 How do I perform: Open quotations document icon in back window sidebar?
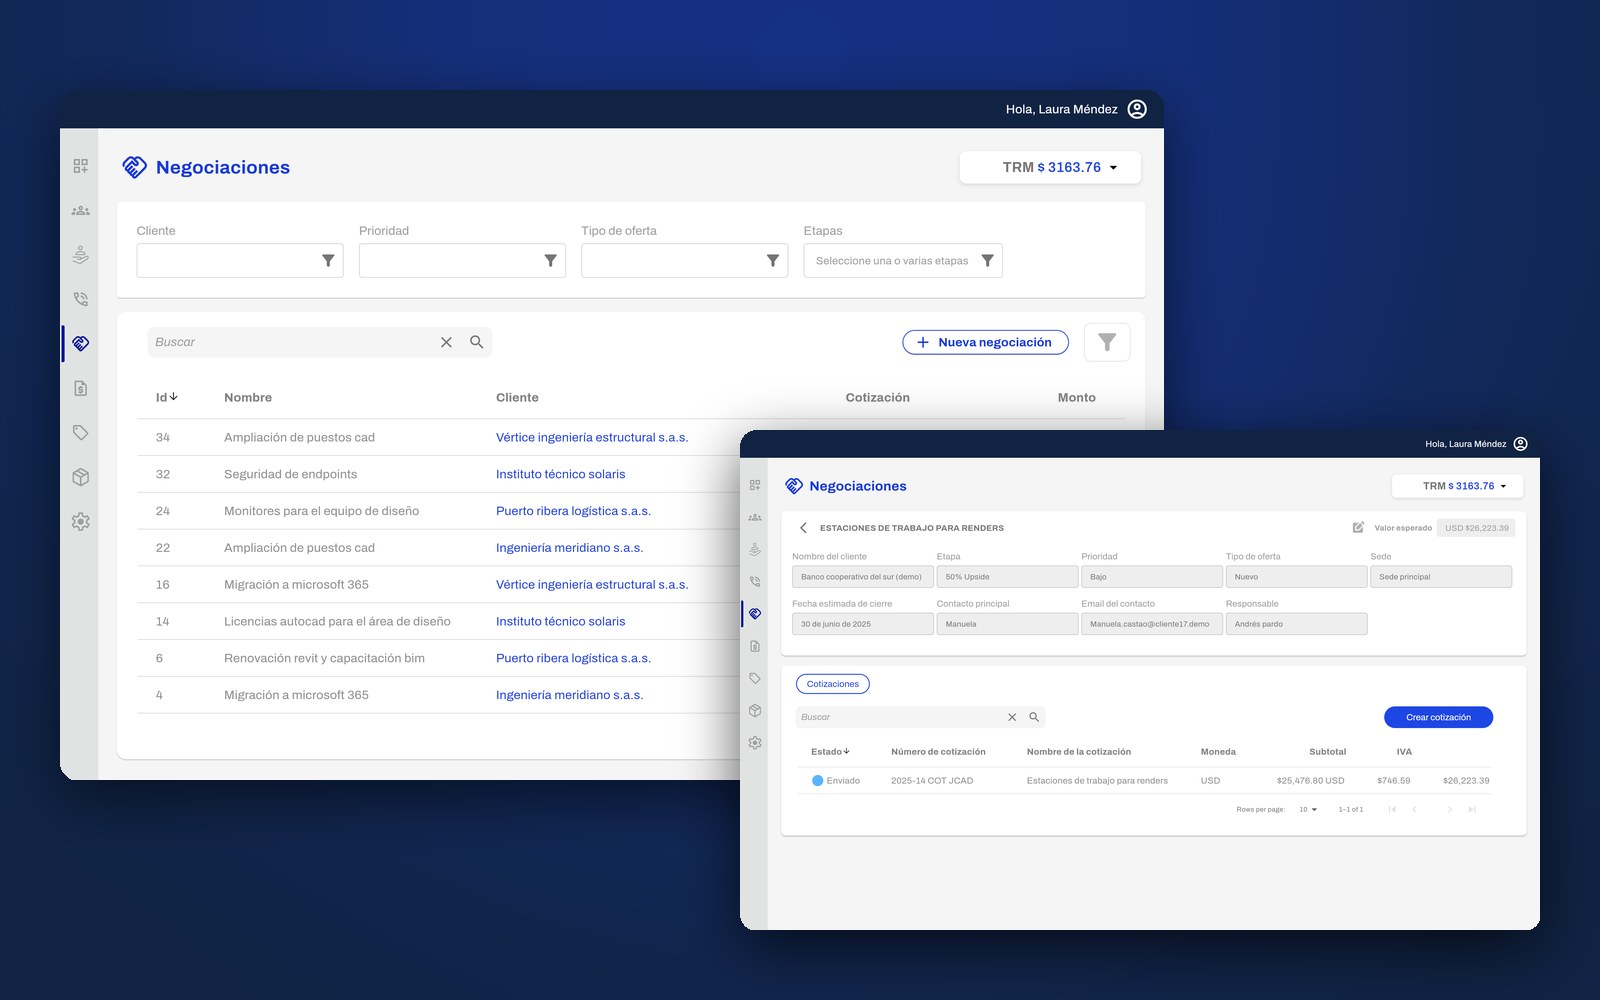(x=81, y=388)
